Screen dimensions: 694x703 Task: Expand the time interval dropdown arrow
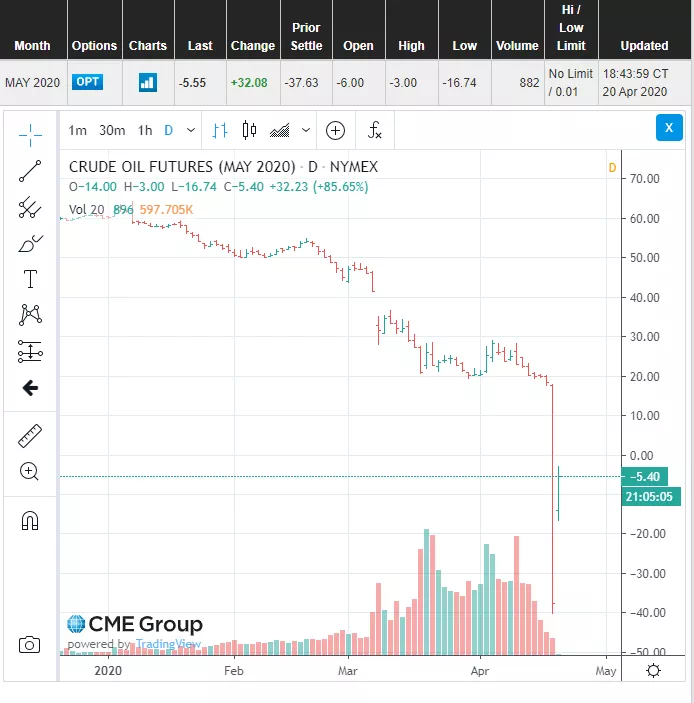pyautogui.click(x=191, y=130)
